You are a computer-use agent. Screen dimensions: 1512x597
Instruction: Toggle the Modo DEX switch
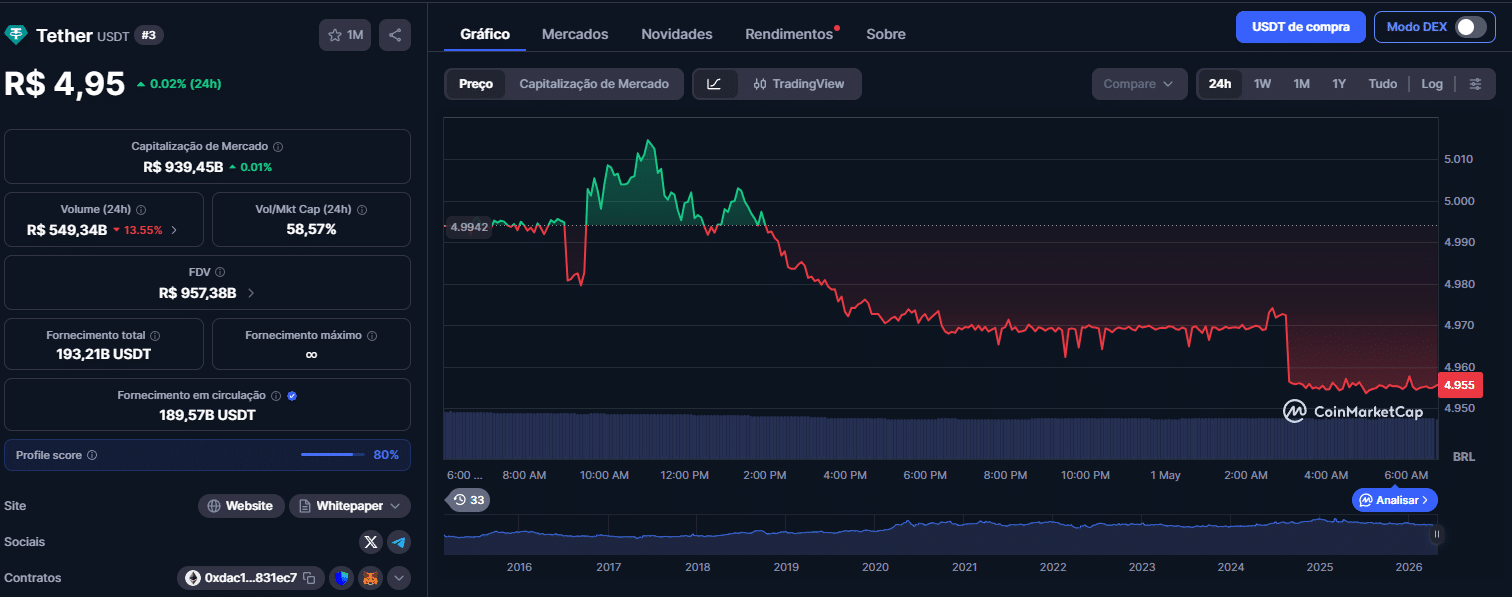point(1470,27)
